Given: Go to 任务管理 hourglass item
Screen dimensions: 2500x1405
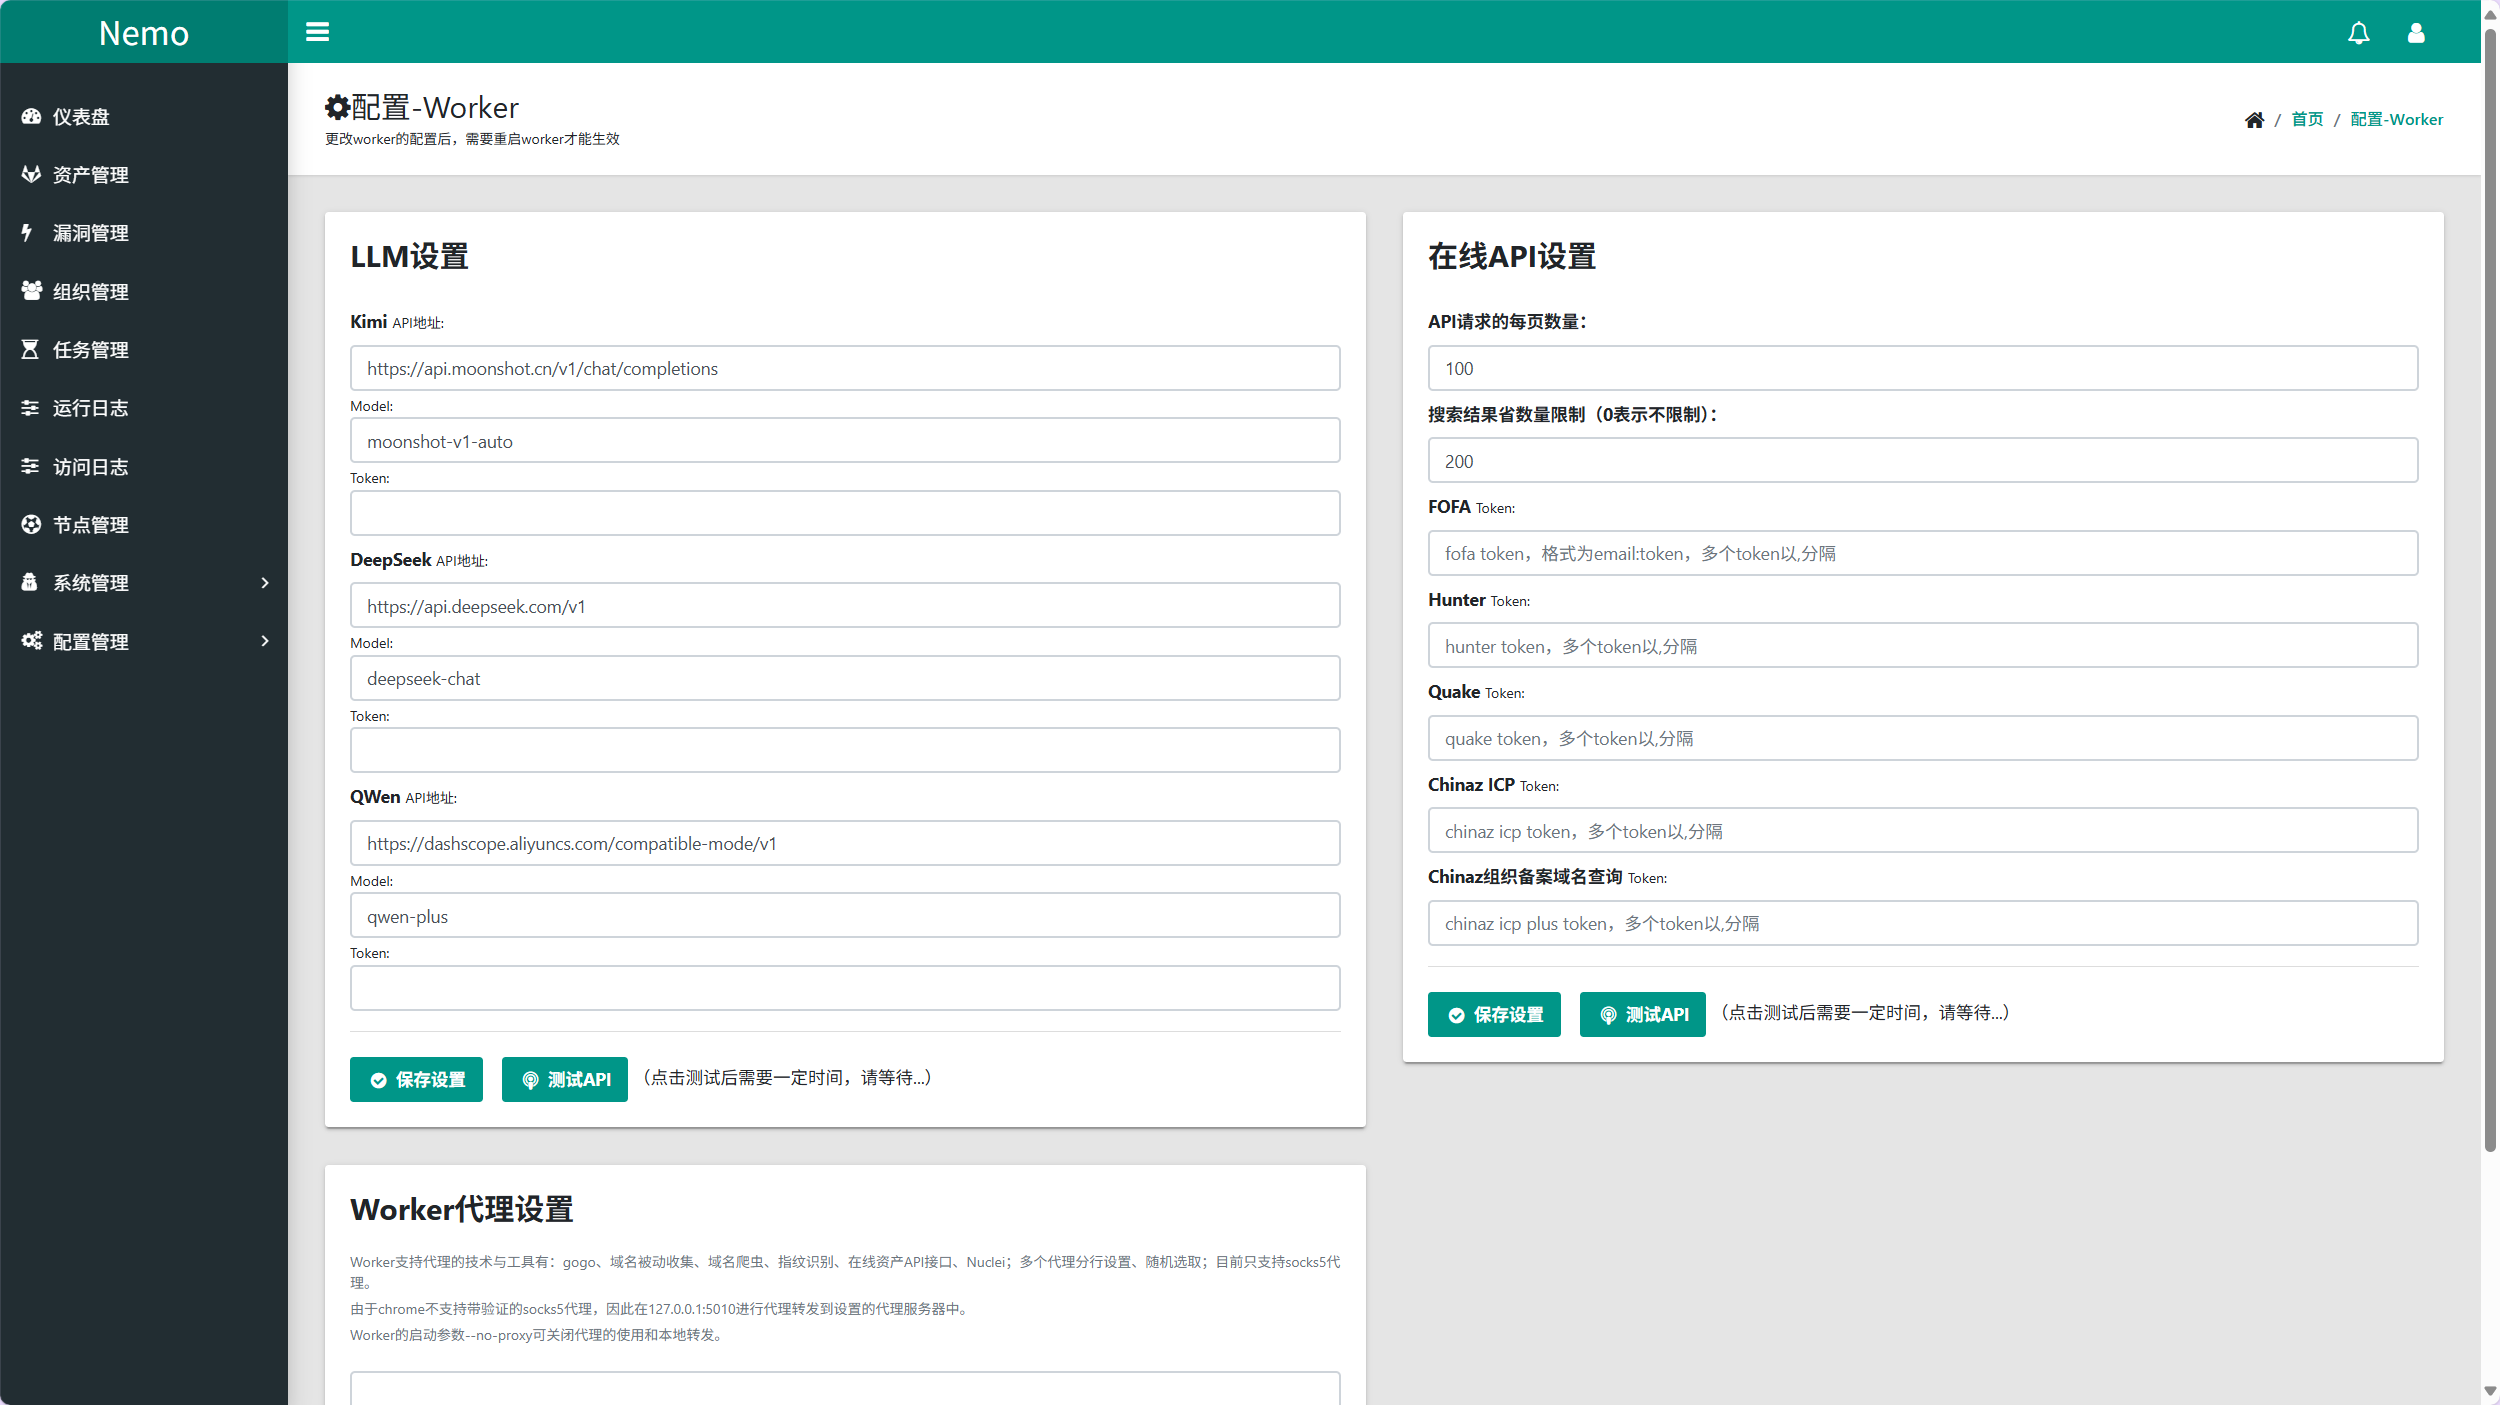Looking at the screenshot, I should (x=90, y=350).
